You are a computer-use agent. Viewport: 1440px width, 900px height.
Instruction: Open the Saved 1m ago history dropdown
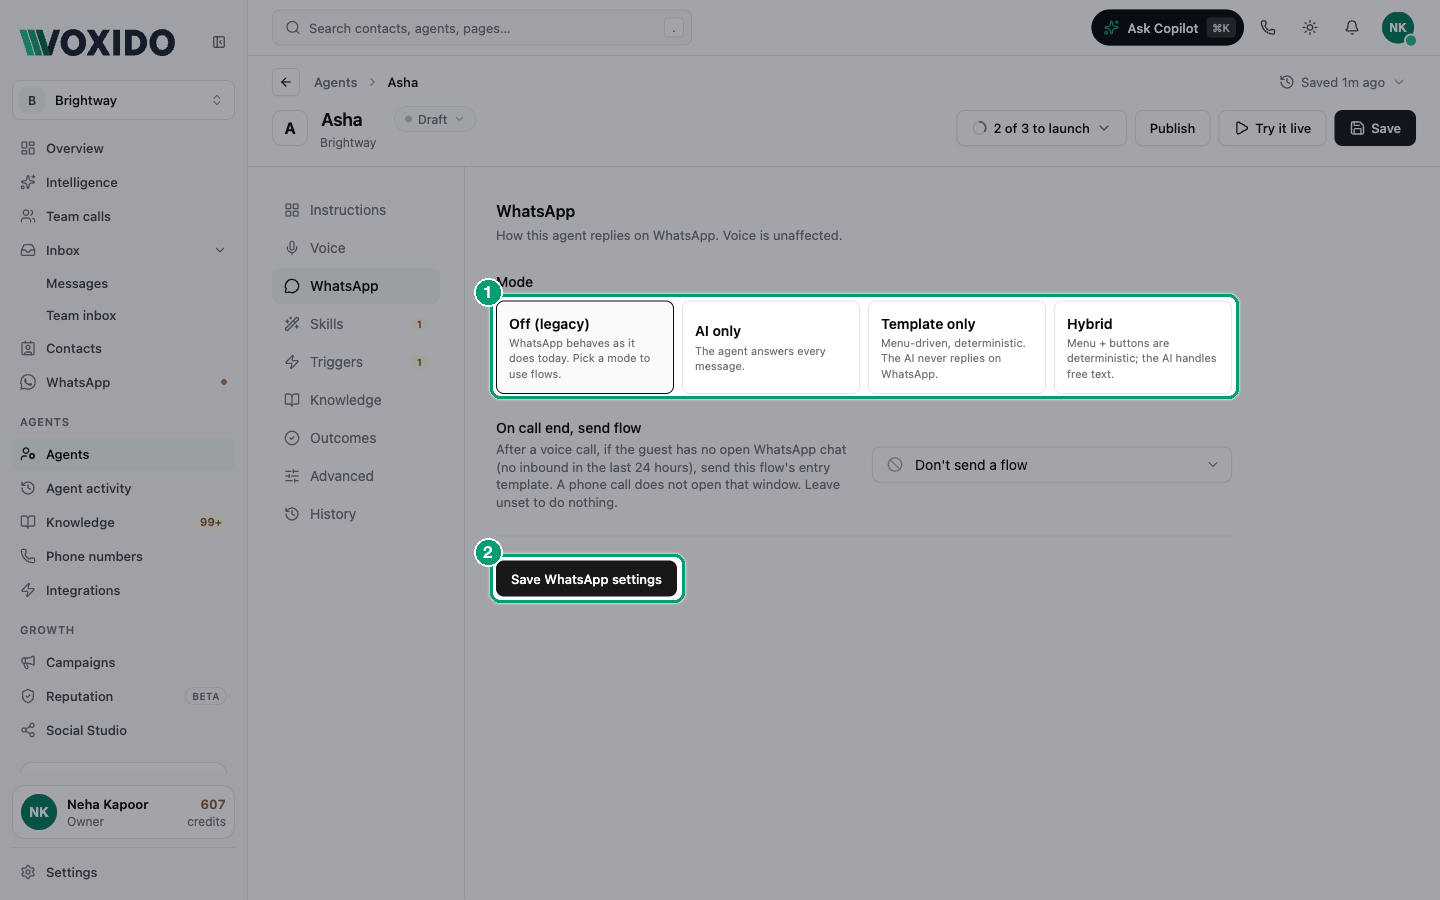(1342, 82)
